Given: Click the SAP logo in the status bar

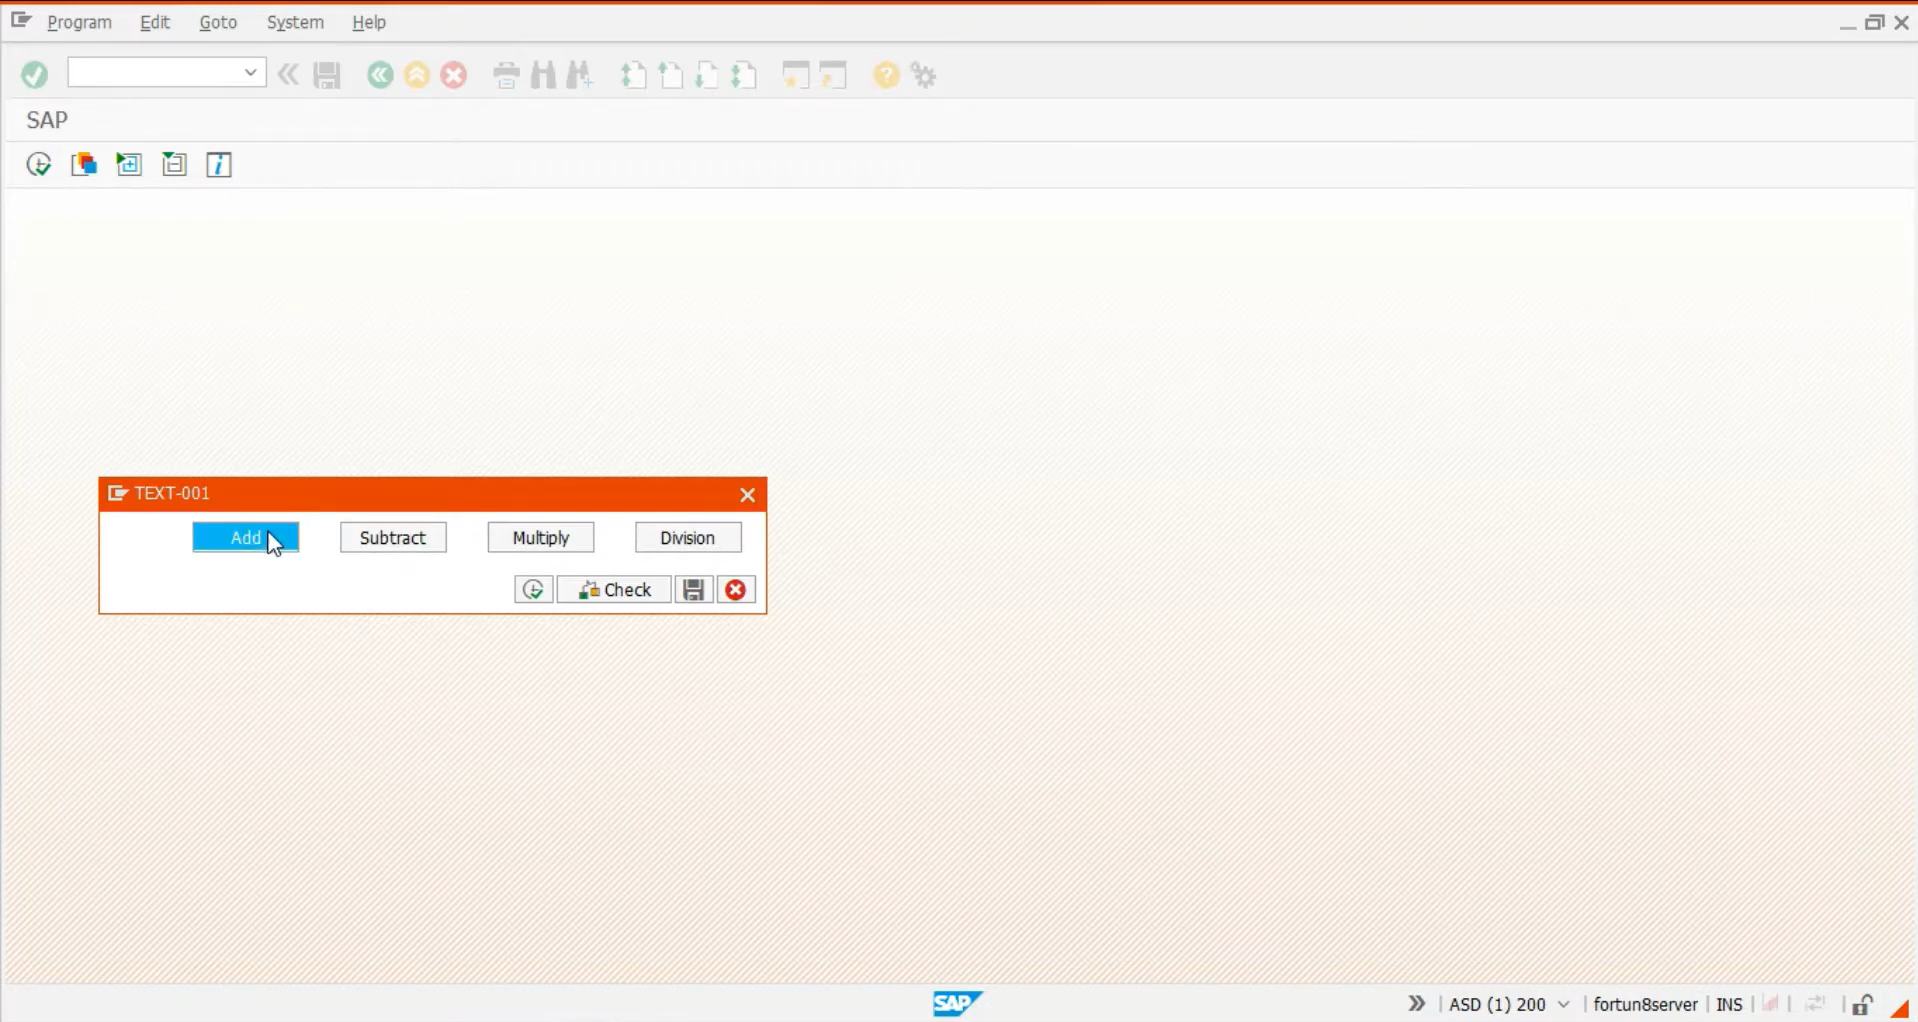Looking at the screenshot, I should pyautogui.click(x=957, y=1003).
